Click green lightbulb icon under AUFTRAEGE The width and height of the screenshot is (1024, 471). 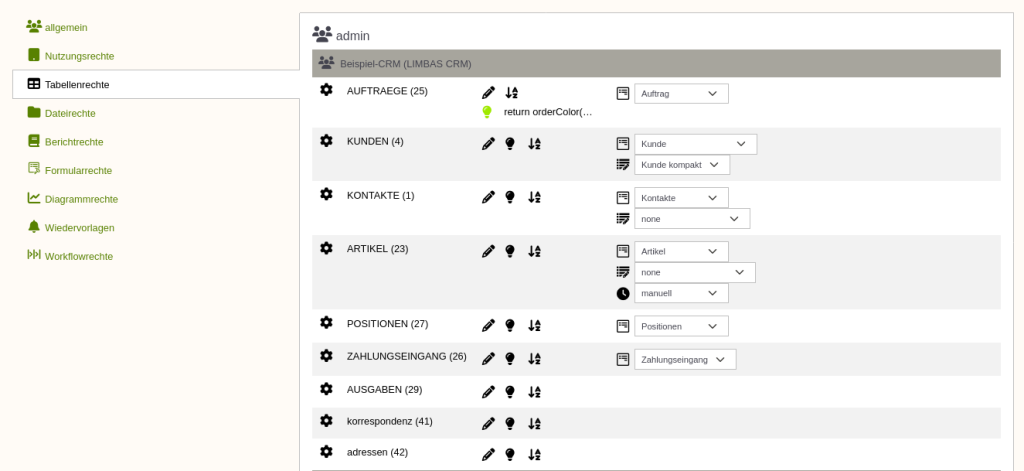(487, 112)
